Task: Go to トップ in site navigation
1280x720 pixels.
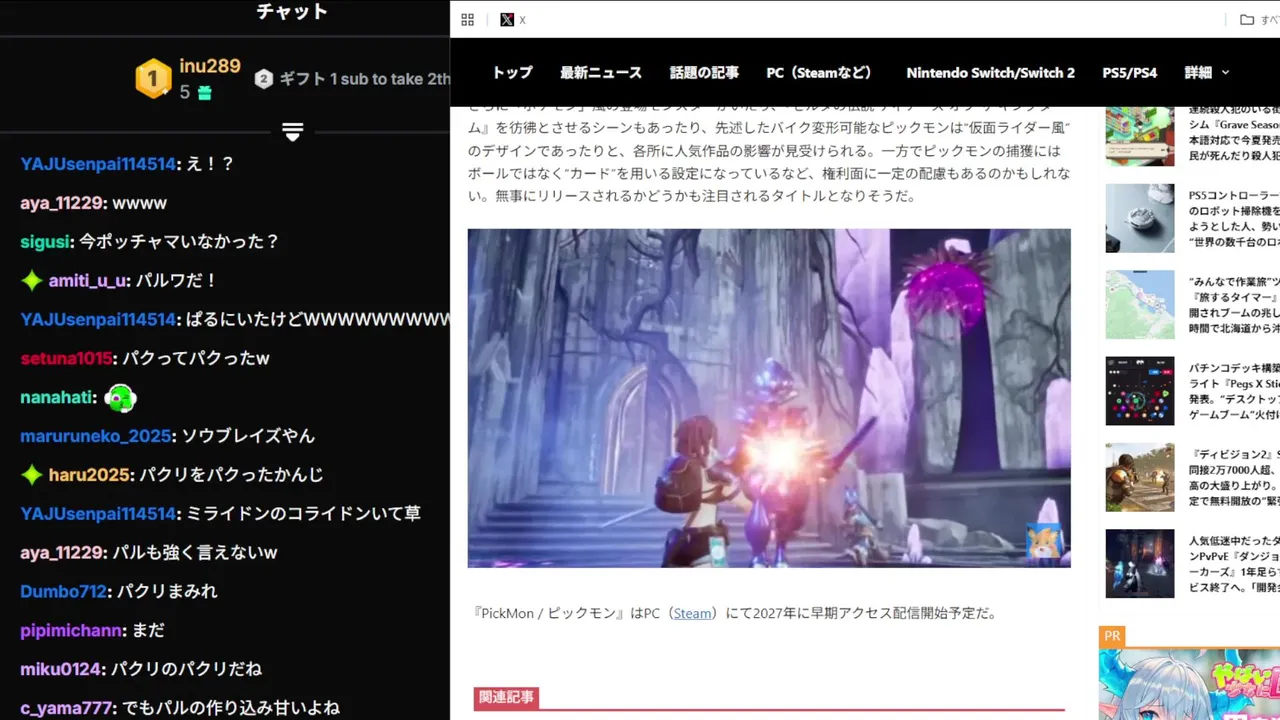Action: (512, 73)
